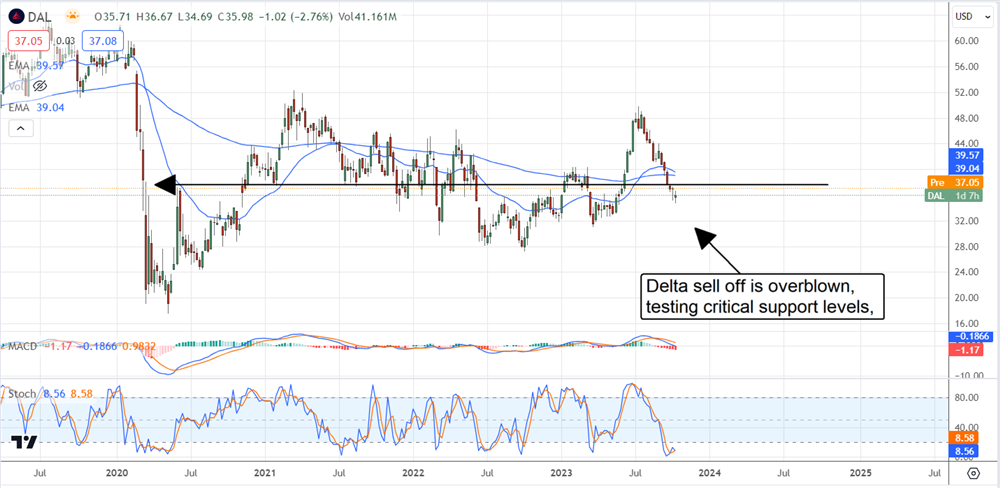Screen dimensions: 1000x488
Task: Click 2024 on the time axis
Action: pyautogui.click(x=709, y=473)
